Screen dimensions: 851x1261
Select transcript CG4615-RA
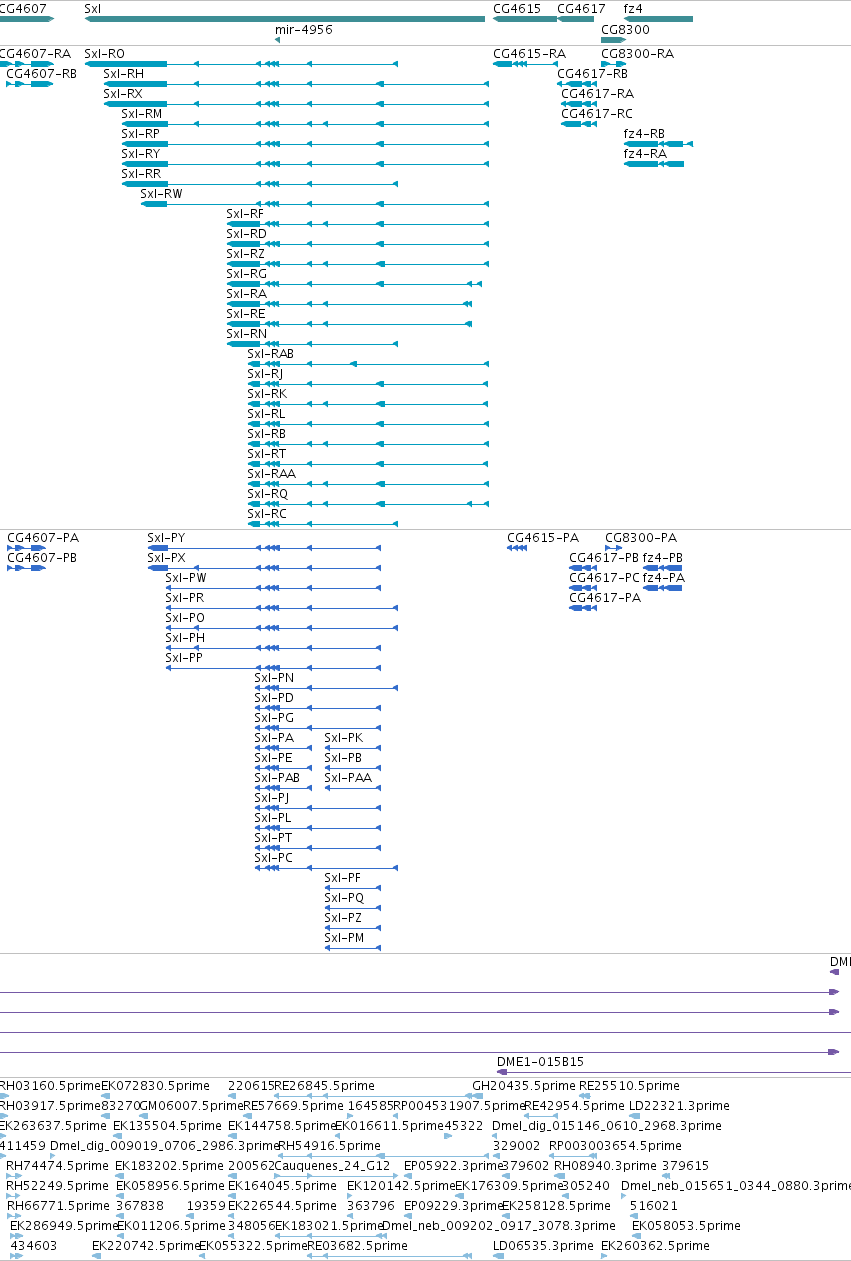[529, 54]
